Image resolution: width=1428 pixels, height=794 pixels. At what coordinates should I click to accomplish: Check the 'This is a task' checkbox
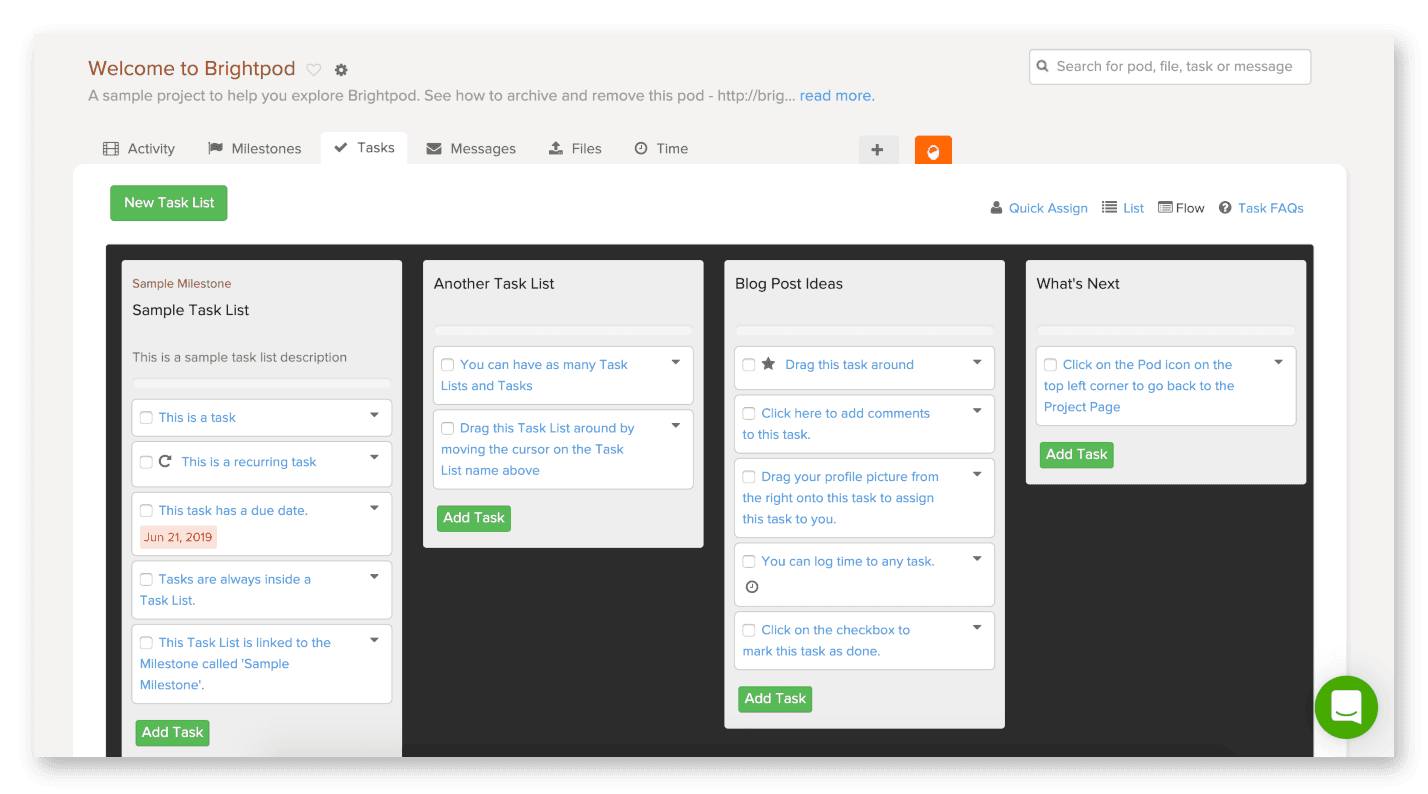[147, 418]
